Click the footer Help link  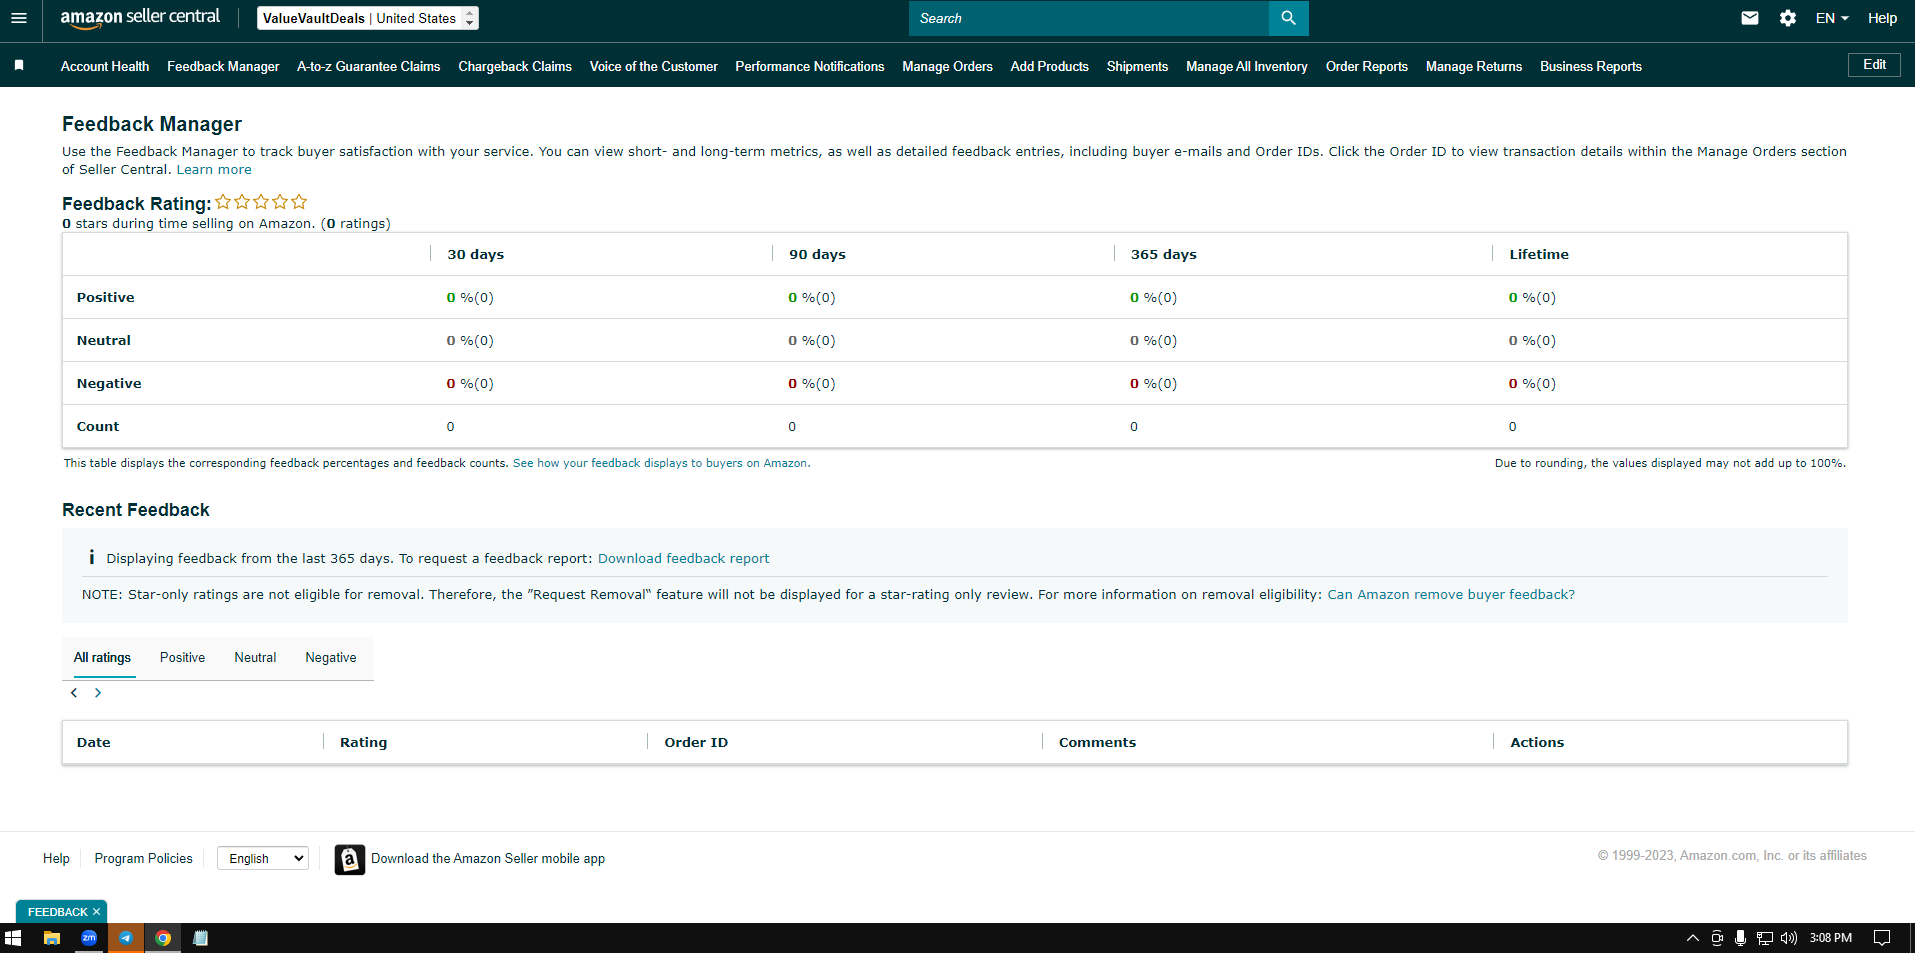(56, 859)
